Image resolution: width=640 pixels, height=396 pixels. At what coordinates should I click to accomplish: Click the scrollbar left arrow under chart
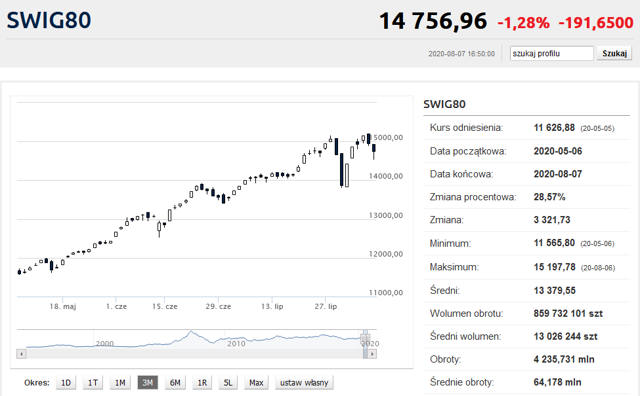22,354
